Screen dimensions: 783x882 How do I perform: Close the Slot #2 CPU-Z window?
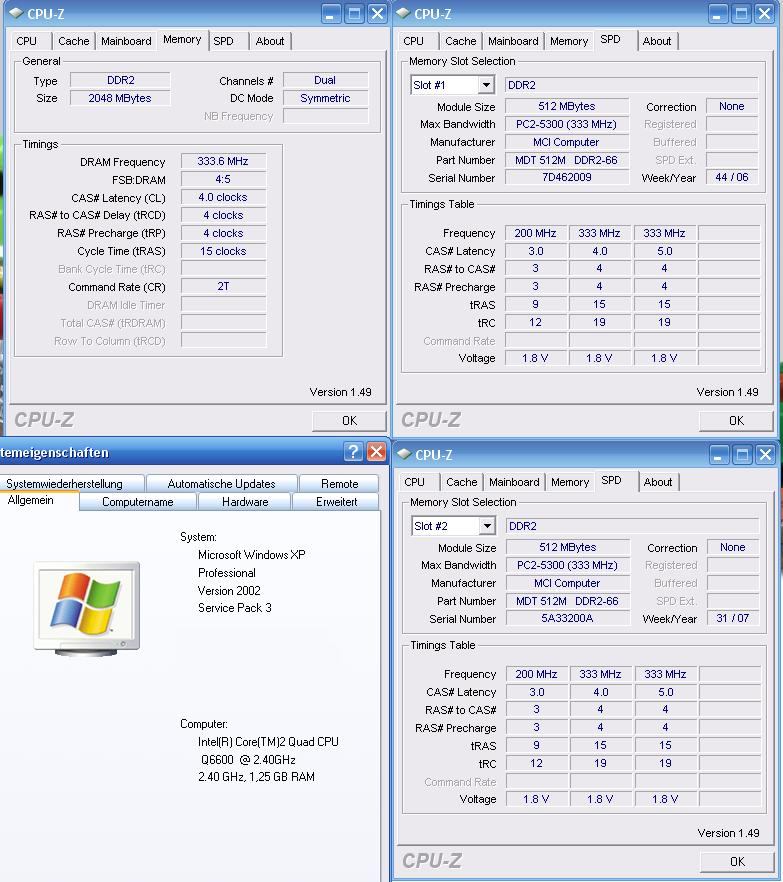(x=766, y=454)
